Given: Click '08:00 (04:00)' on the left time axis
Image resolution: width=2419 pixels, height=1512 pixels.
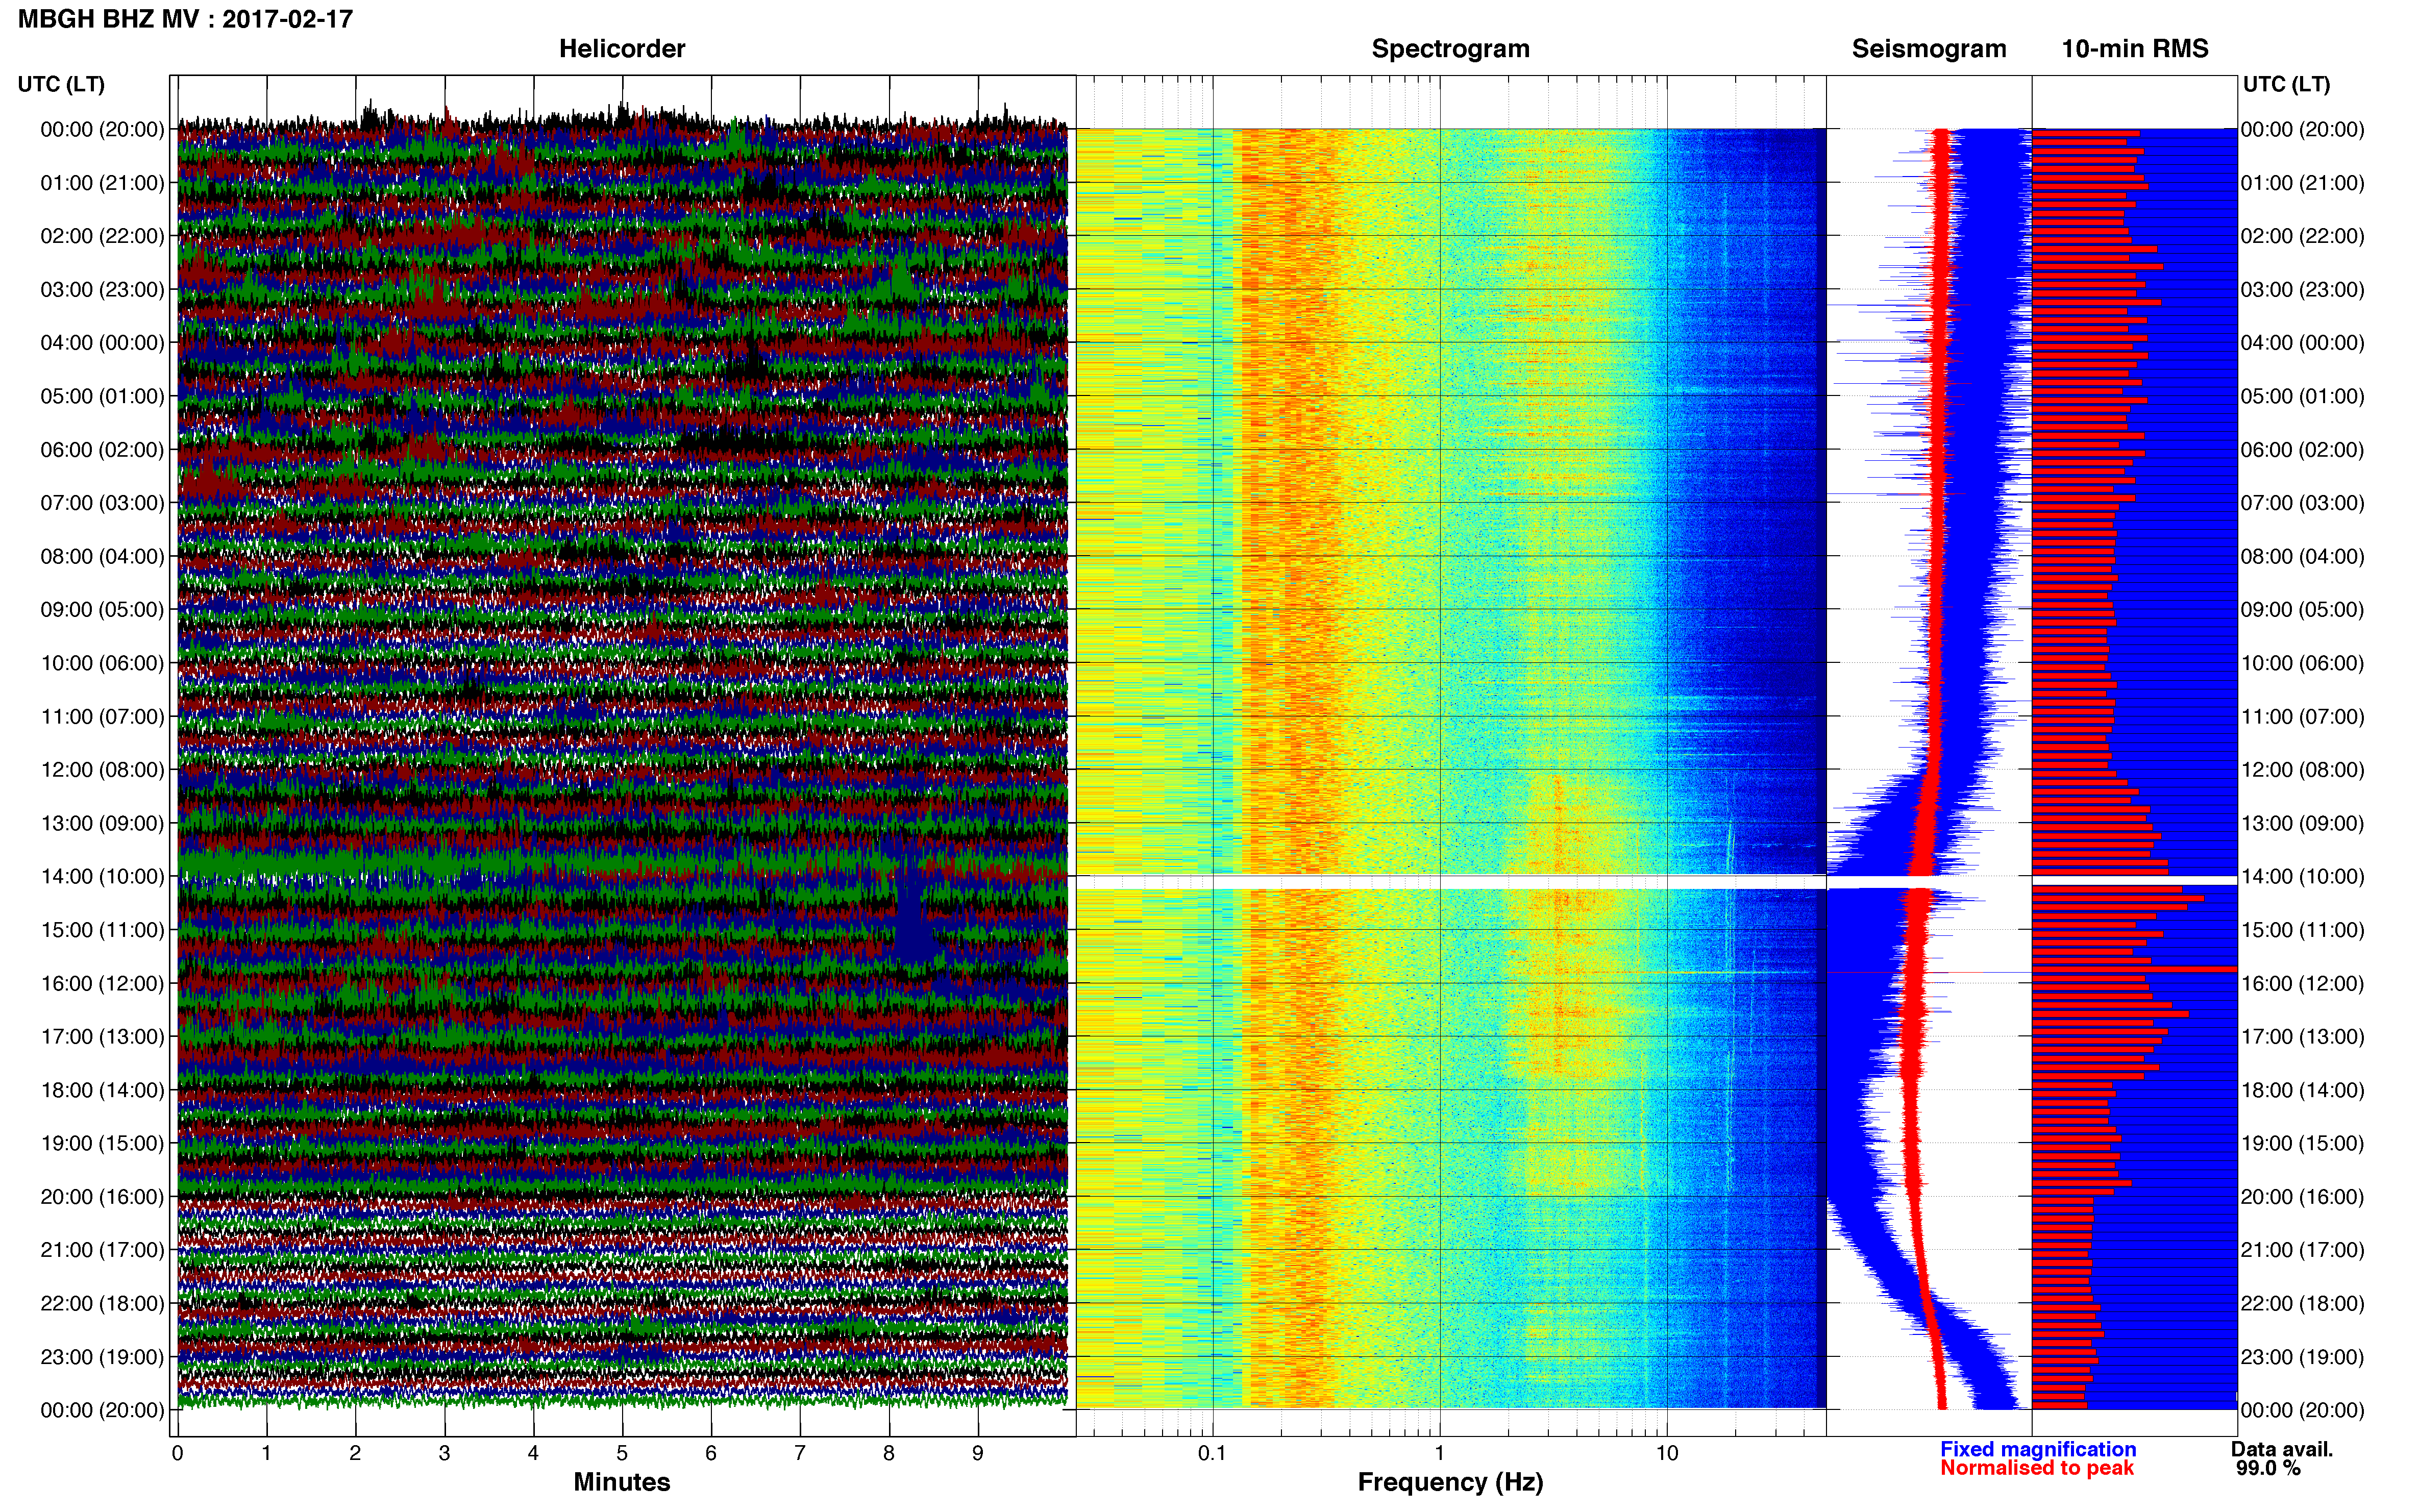Looking at the screenshot, I should point(102,557).
